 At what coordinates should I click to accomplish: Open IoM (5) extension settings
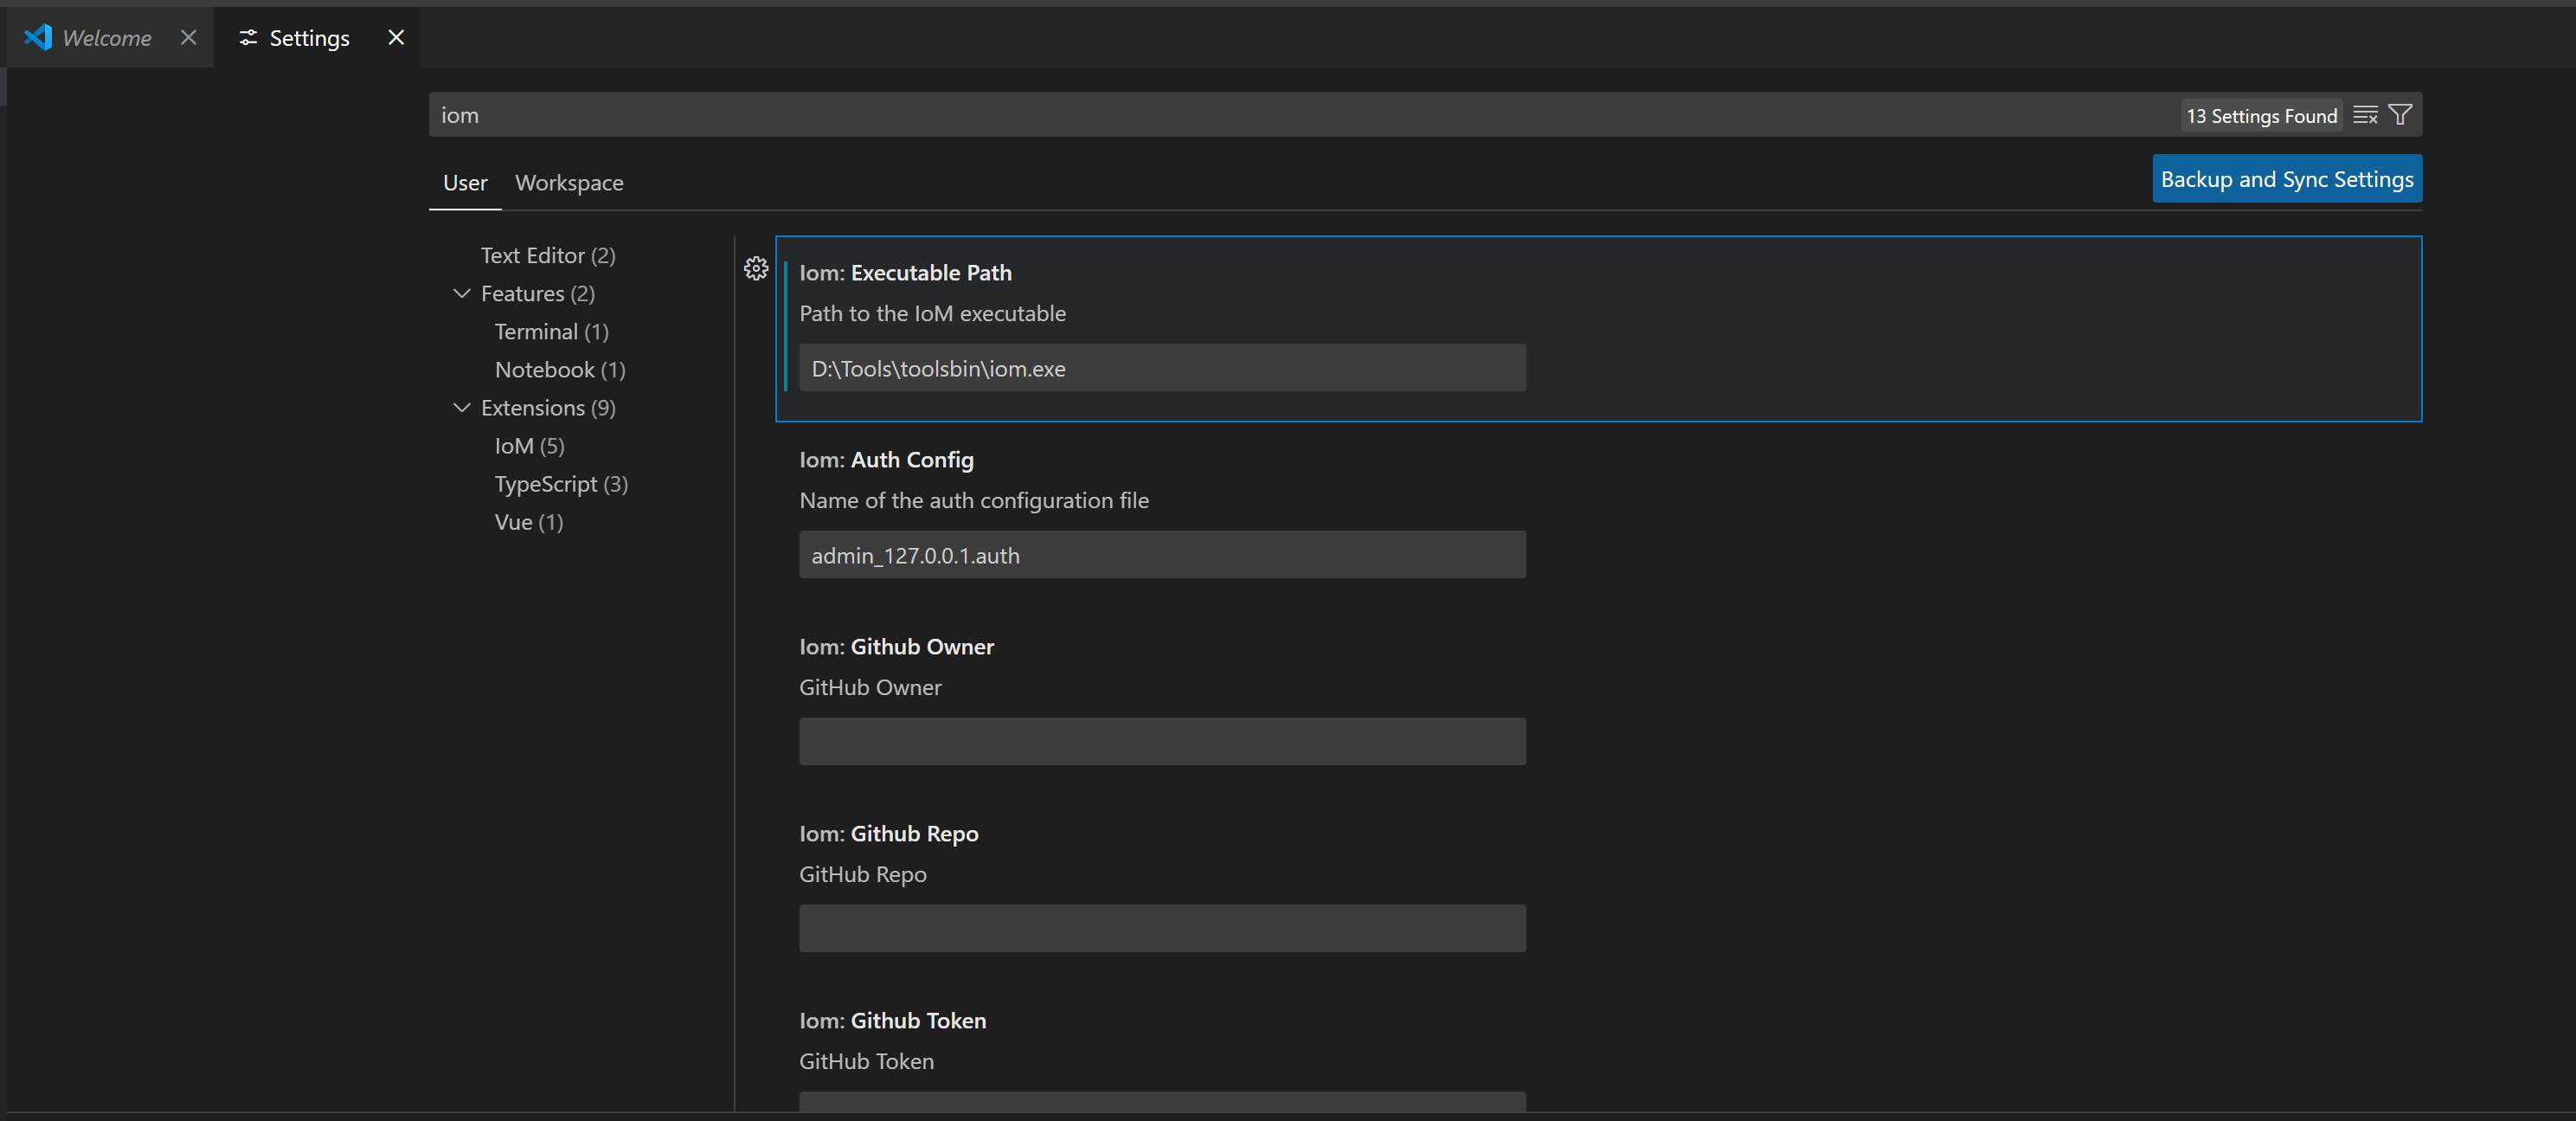pos(529,445)
